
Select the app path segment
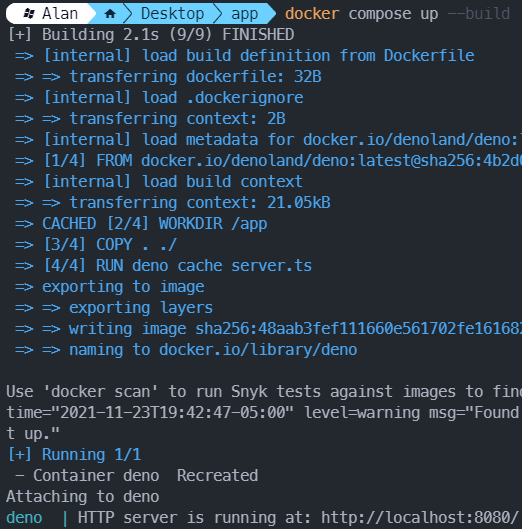(x=245, y=15)
